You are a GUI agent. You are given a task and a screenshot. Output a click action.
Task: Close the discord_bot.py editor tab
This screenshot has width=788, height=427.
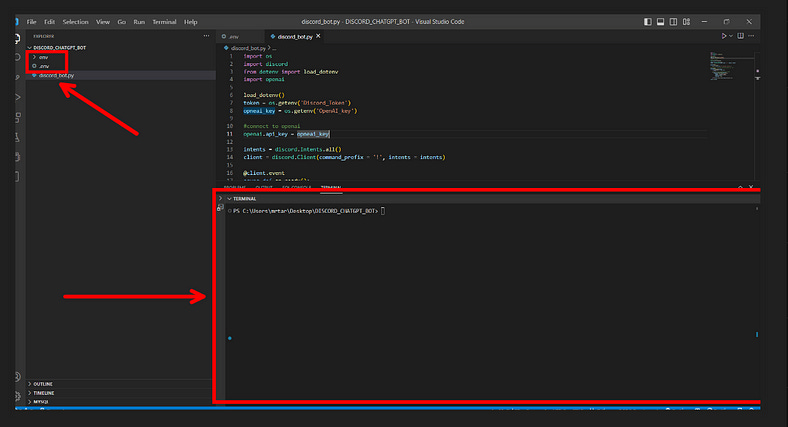point(318,36)
